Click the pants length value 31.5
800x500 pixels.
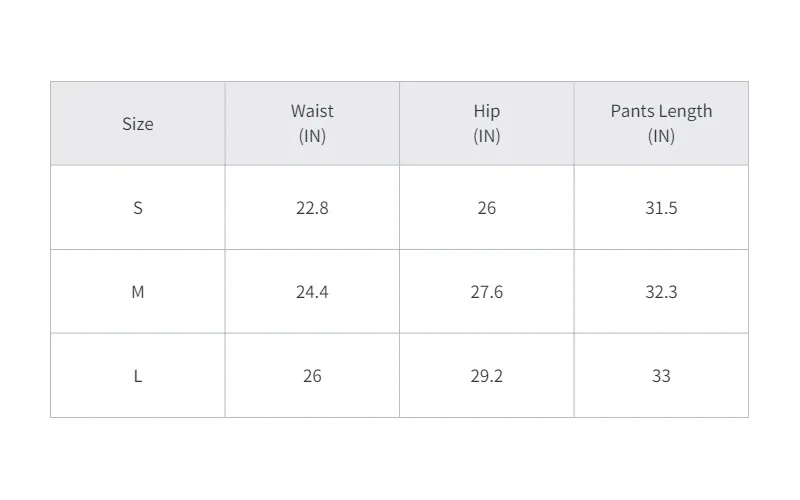coord(661,208)
